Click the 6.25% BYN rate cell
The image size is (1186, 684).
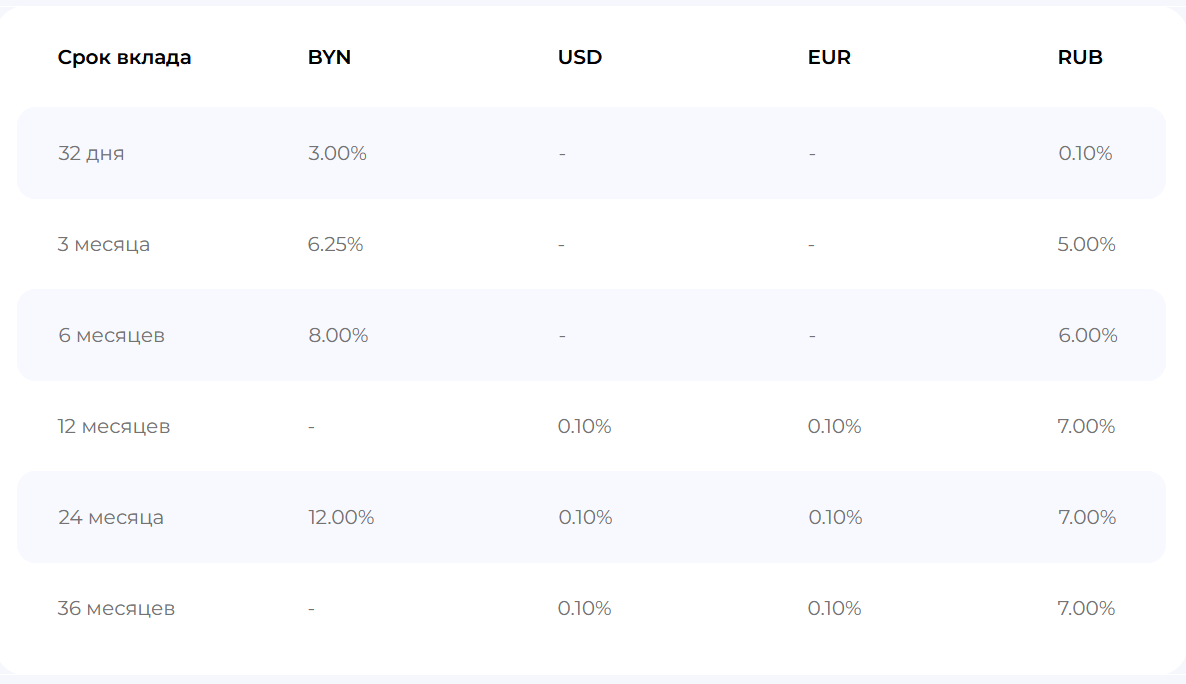(x=335, y=244)
